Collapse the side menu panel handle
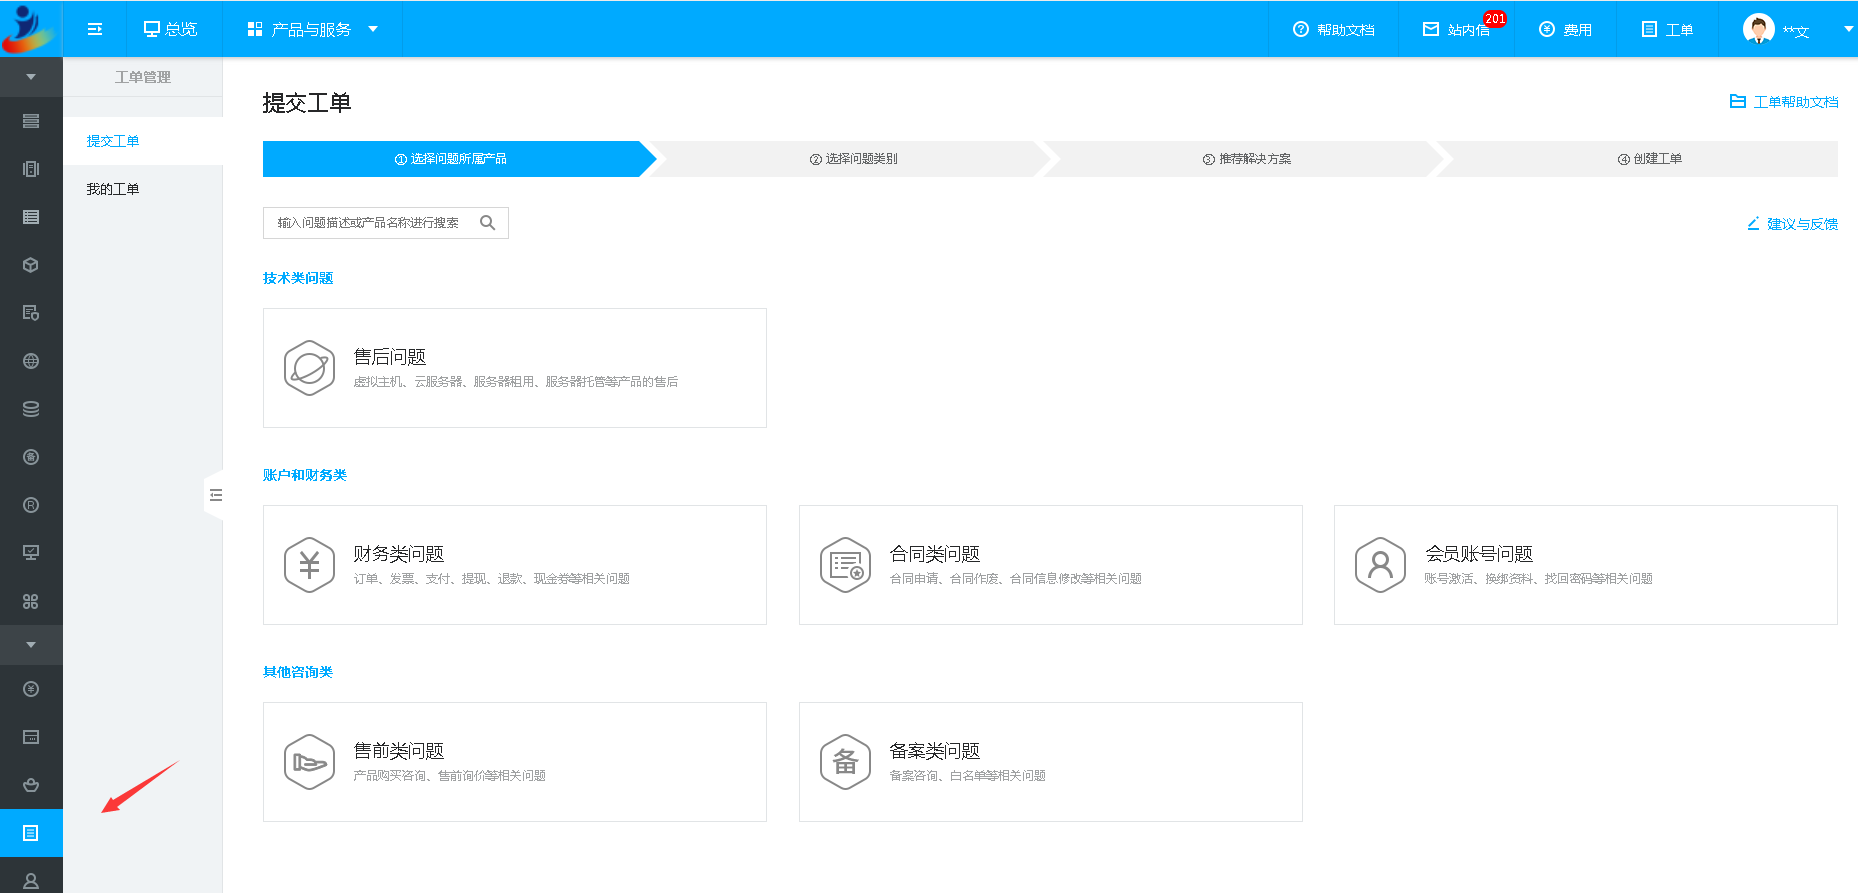 [214, 495]
